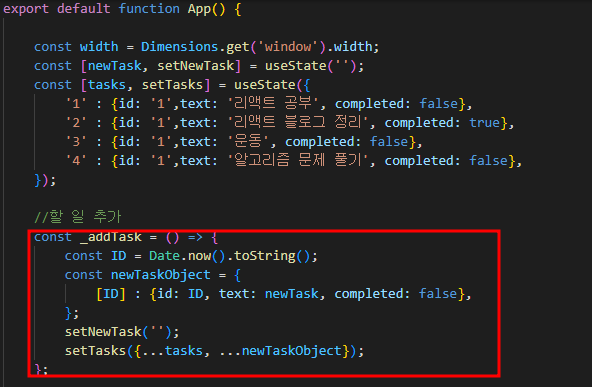Click '...newTaskObject' in the setTasks call
Viewport: 592px width, 387px height.
(x=281, y=351)
